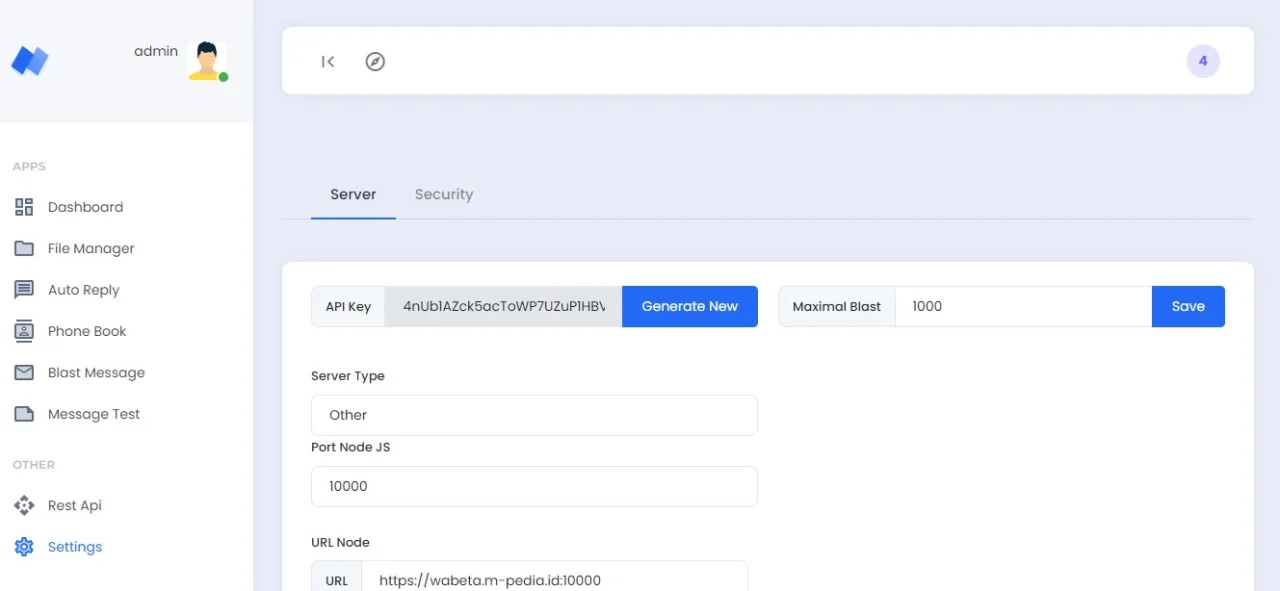Click the Server Type label
Image resolution: width=1280 pixels, height=591 pixels.
[x=348, y=376]
